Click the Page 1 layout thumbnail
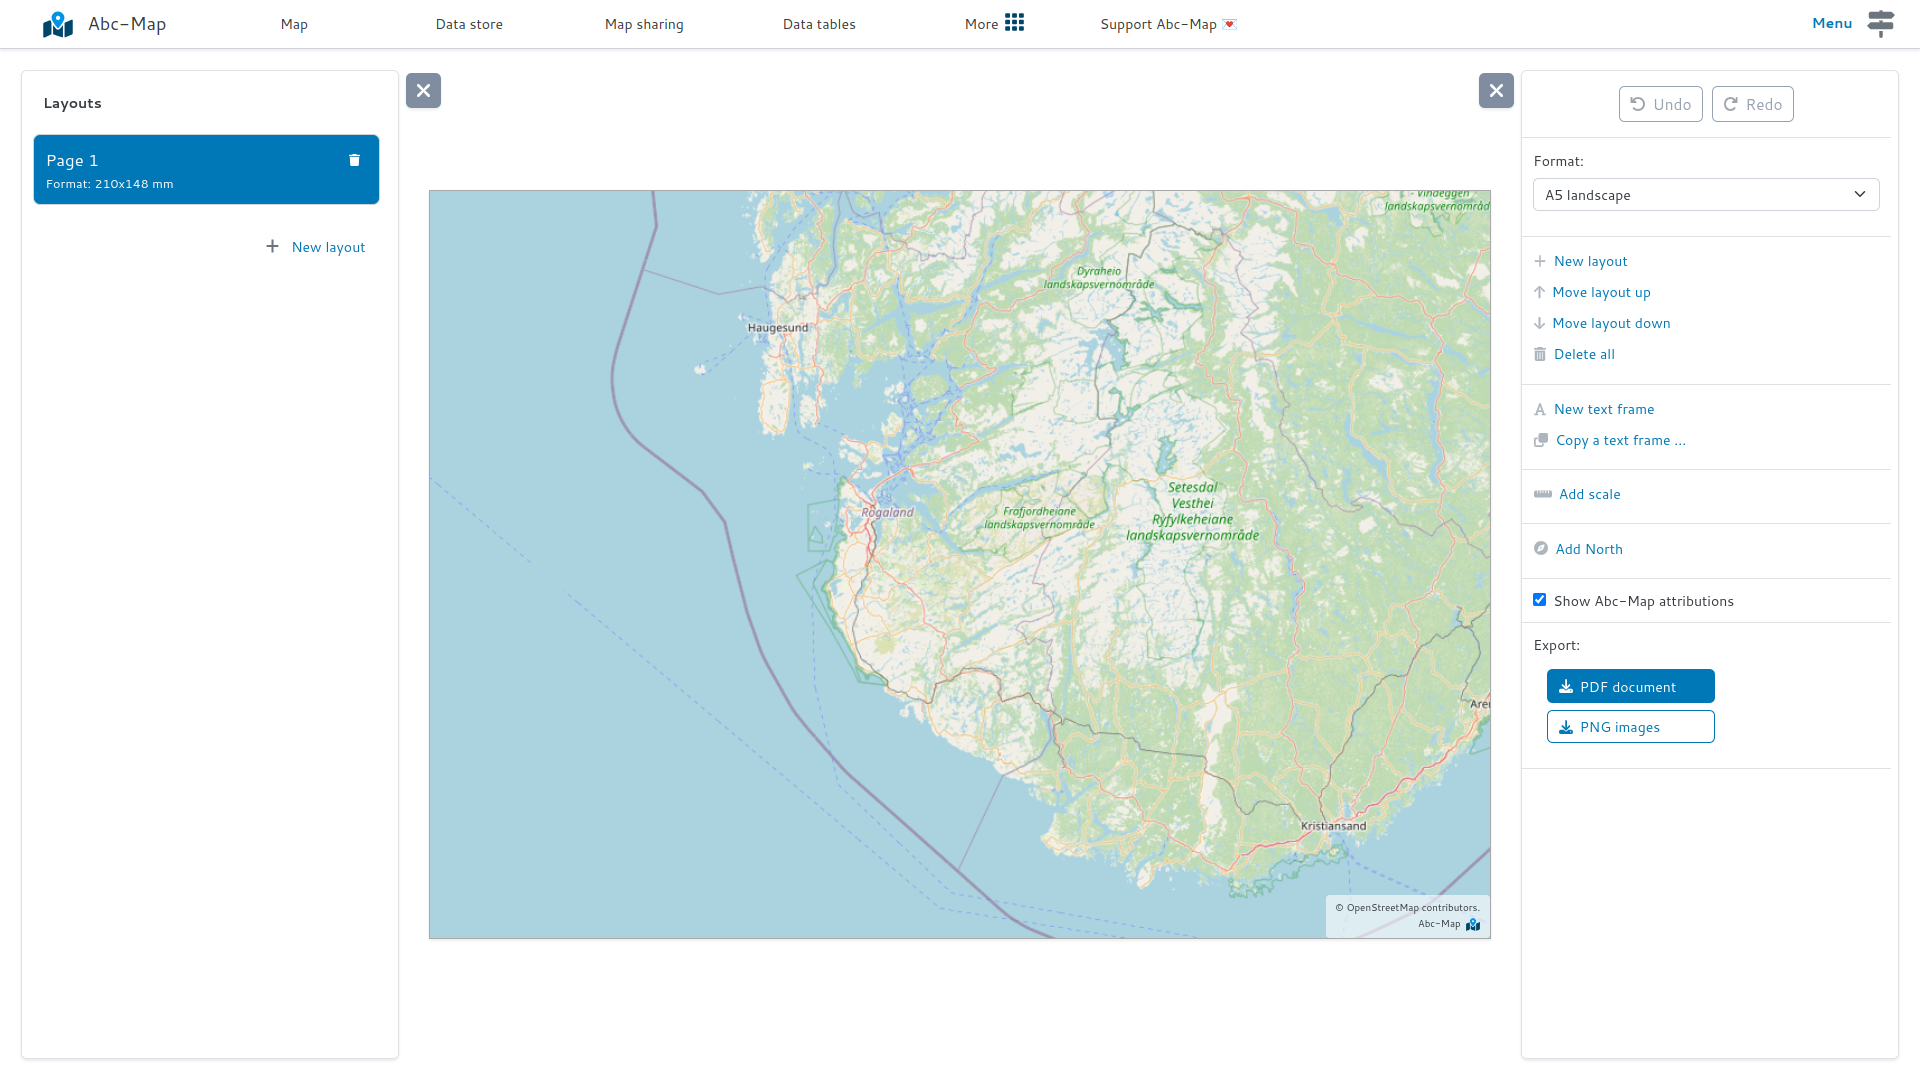 (206, 169)
